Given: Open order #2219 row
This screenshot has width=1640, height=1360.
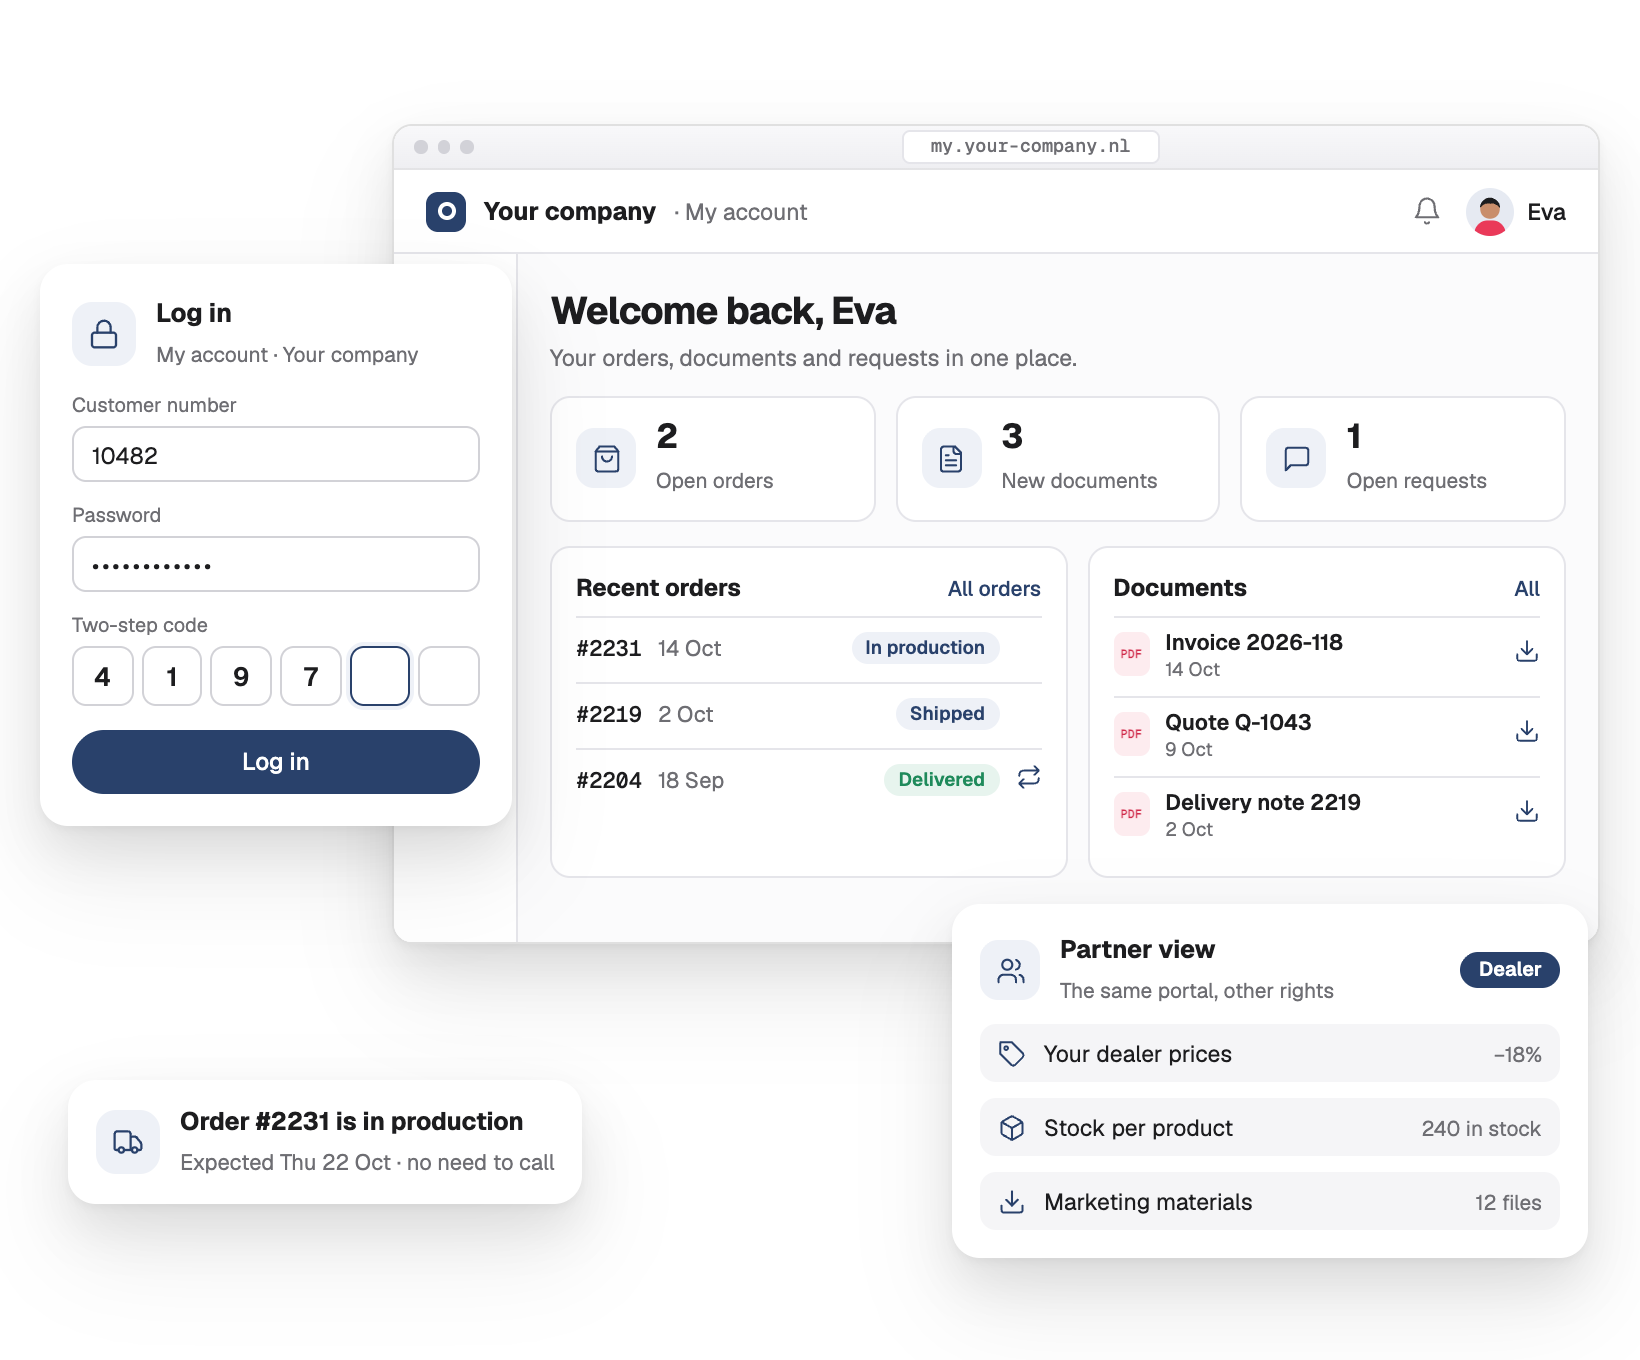Looking at the screenshot, I should click(x=809, y=715).
